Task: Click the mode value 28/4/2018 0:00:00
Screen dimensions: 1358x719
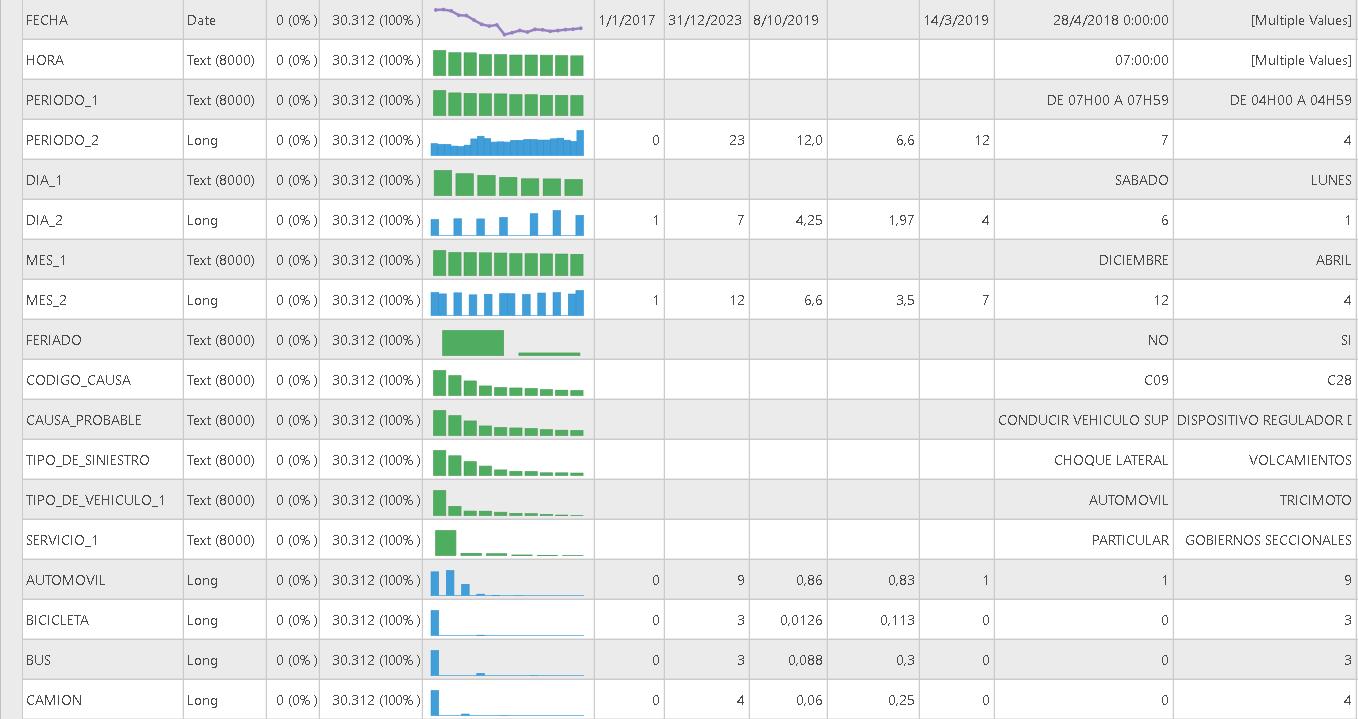Action: click(x=1111, y=20)
